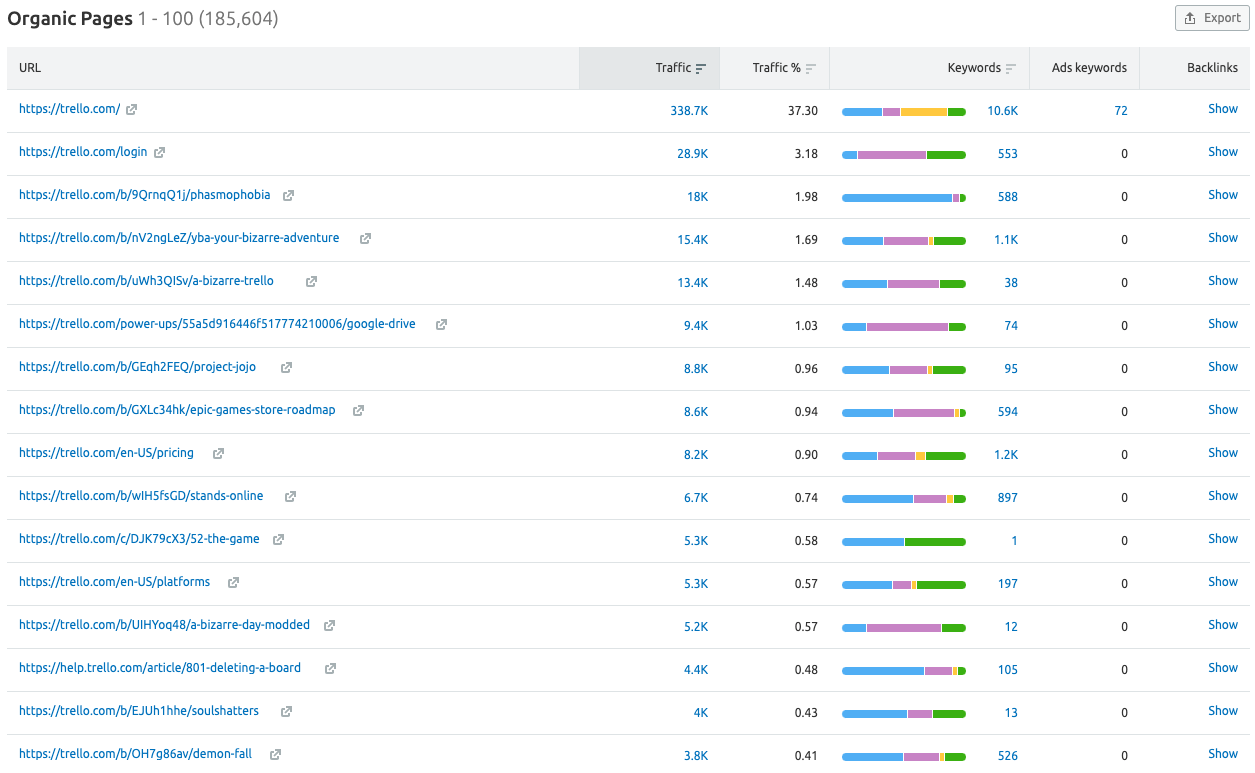Click keyword distribution bar for trello.com/ row
The image size is (1255, 773).
point(904,112)
